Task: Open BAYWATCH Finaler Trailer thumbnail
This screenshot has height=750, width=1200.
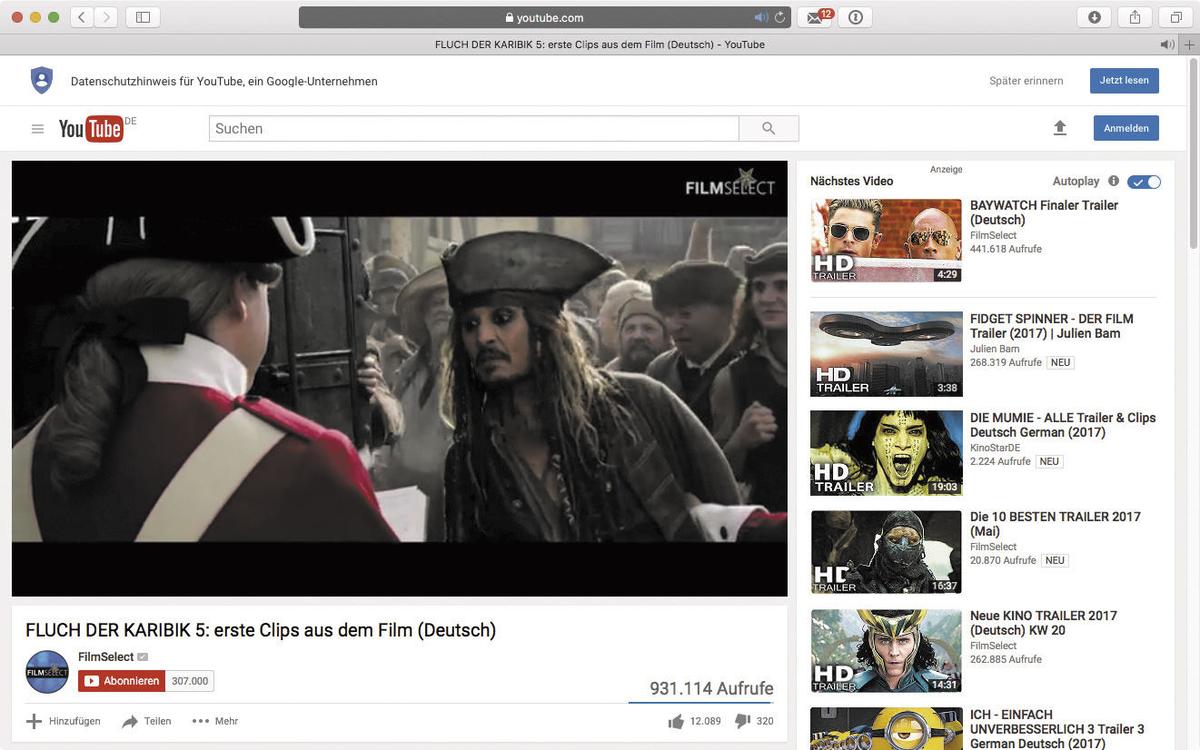Action: coord(886,240)
